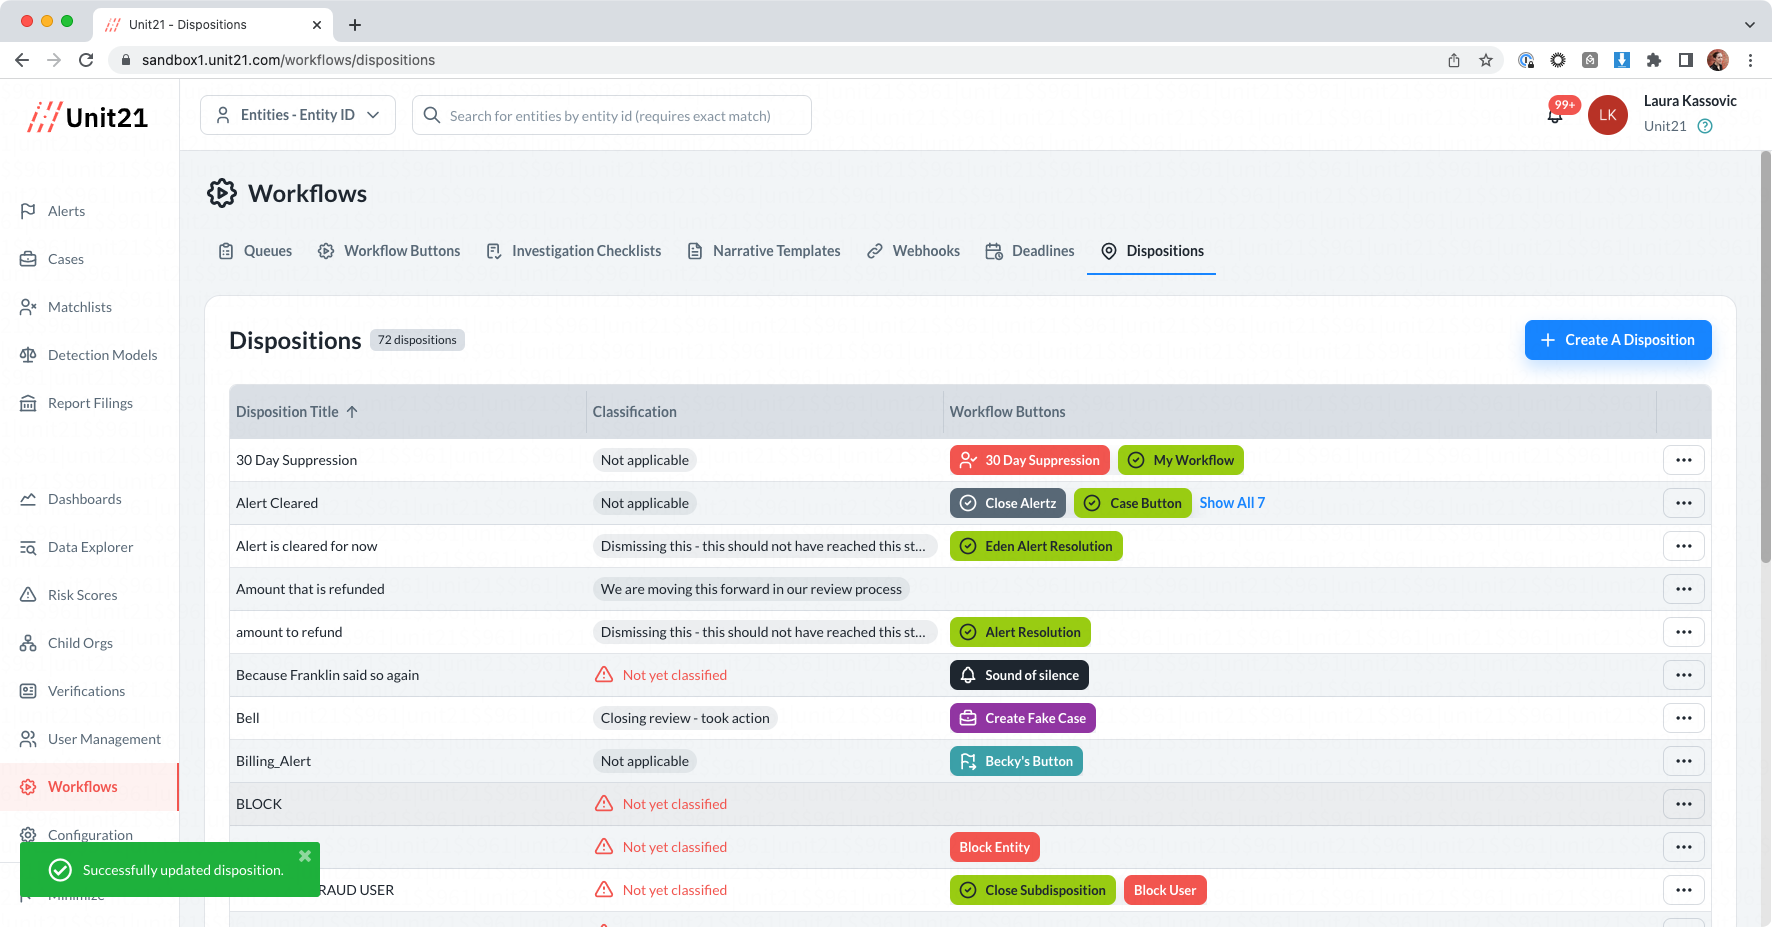Open the notifications bell icon
Screen dimensions: 1772x927
[x=1555, y=115]
